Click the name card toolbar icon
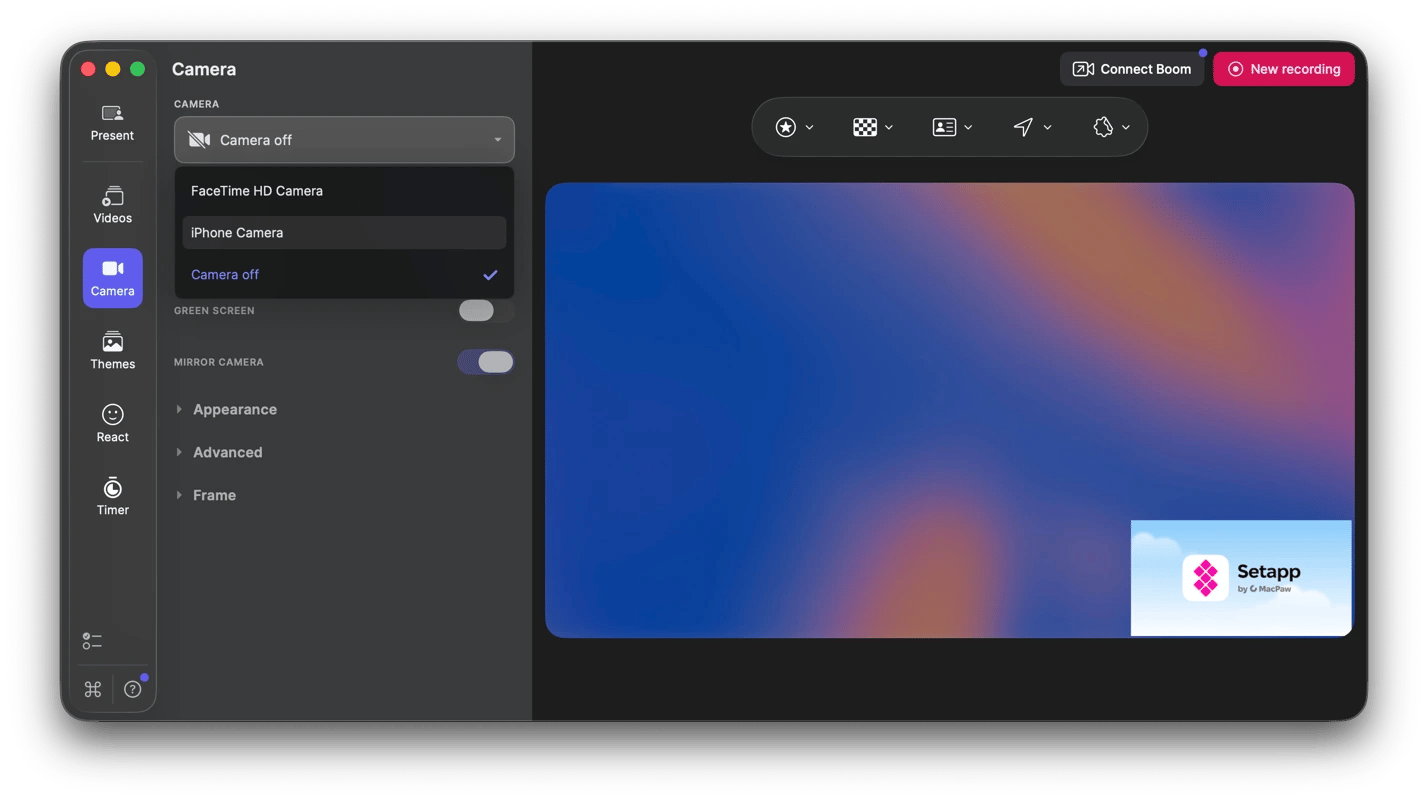 pos(944,127)
